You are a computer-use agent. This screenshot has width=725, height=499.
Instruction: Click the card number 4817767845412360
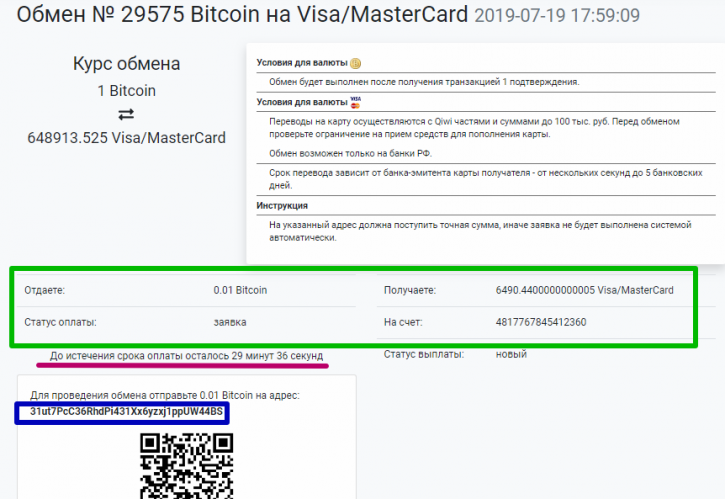[x=541, y=322]
